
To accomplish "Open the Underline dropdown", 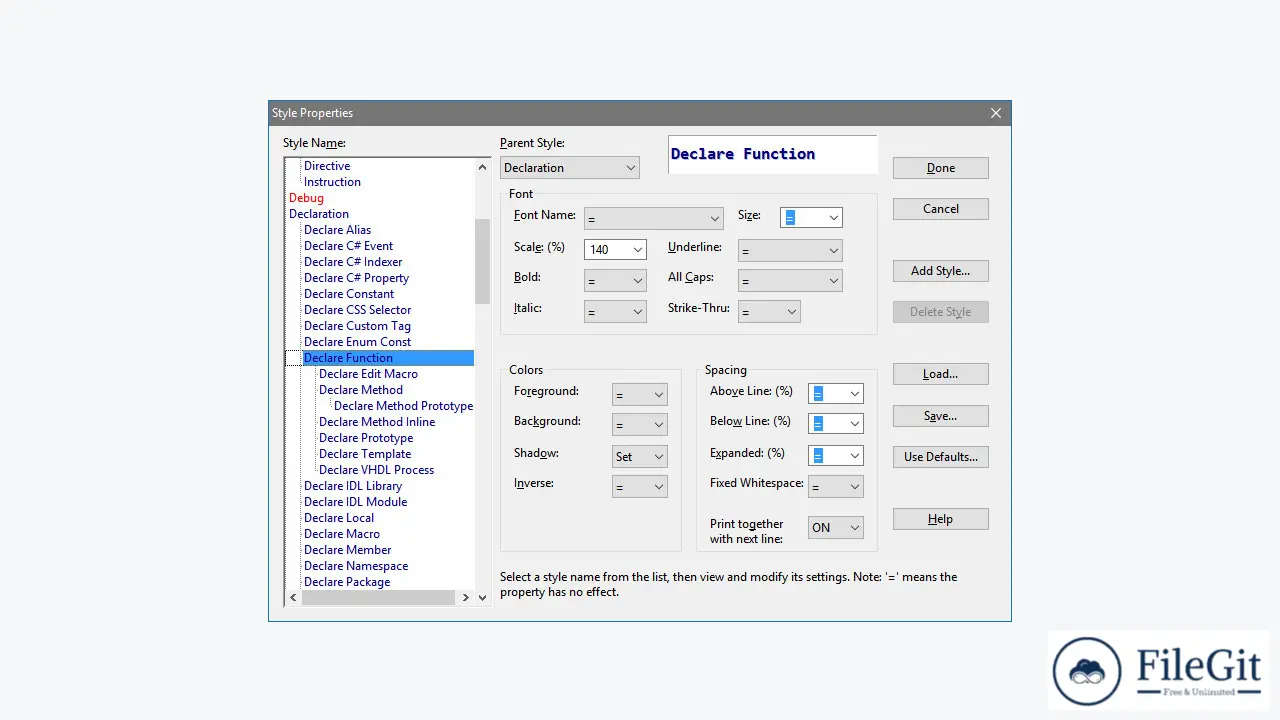I will (790, 251).
